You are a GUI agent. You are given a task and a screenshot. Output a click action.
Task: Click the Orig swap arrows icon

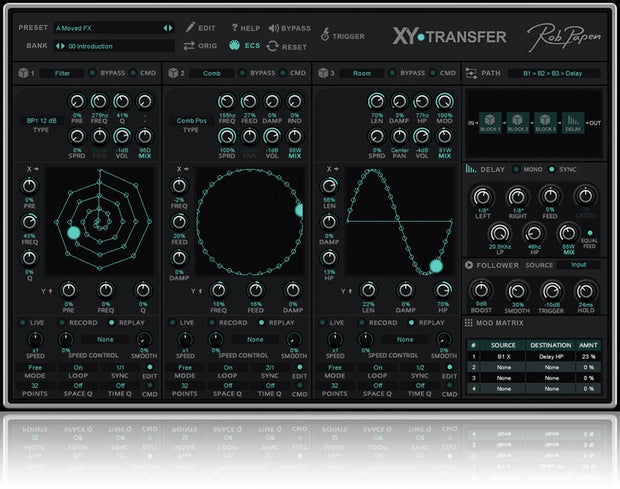click(x=189, y=46)
